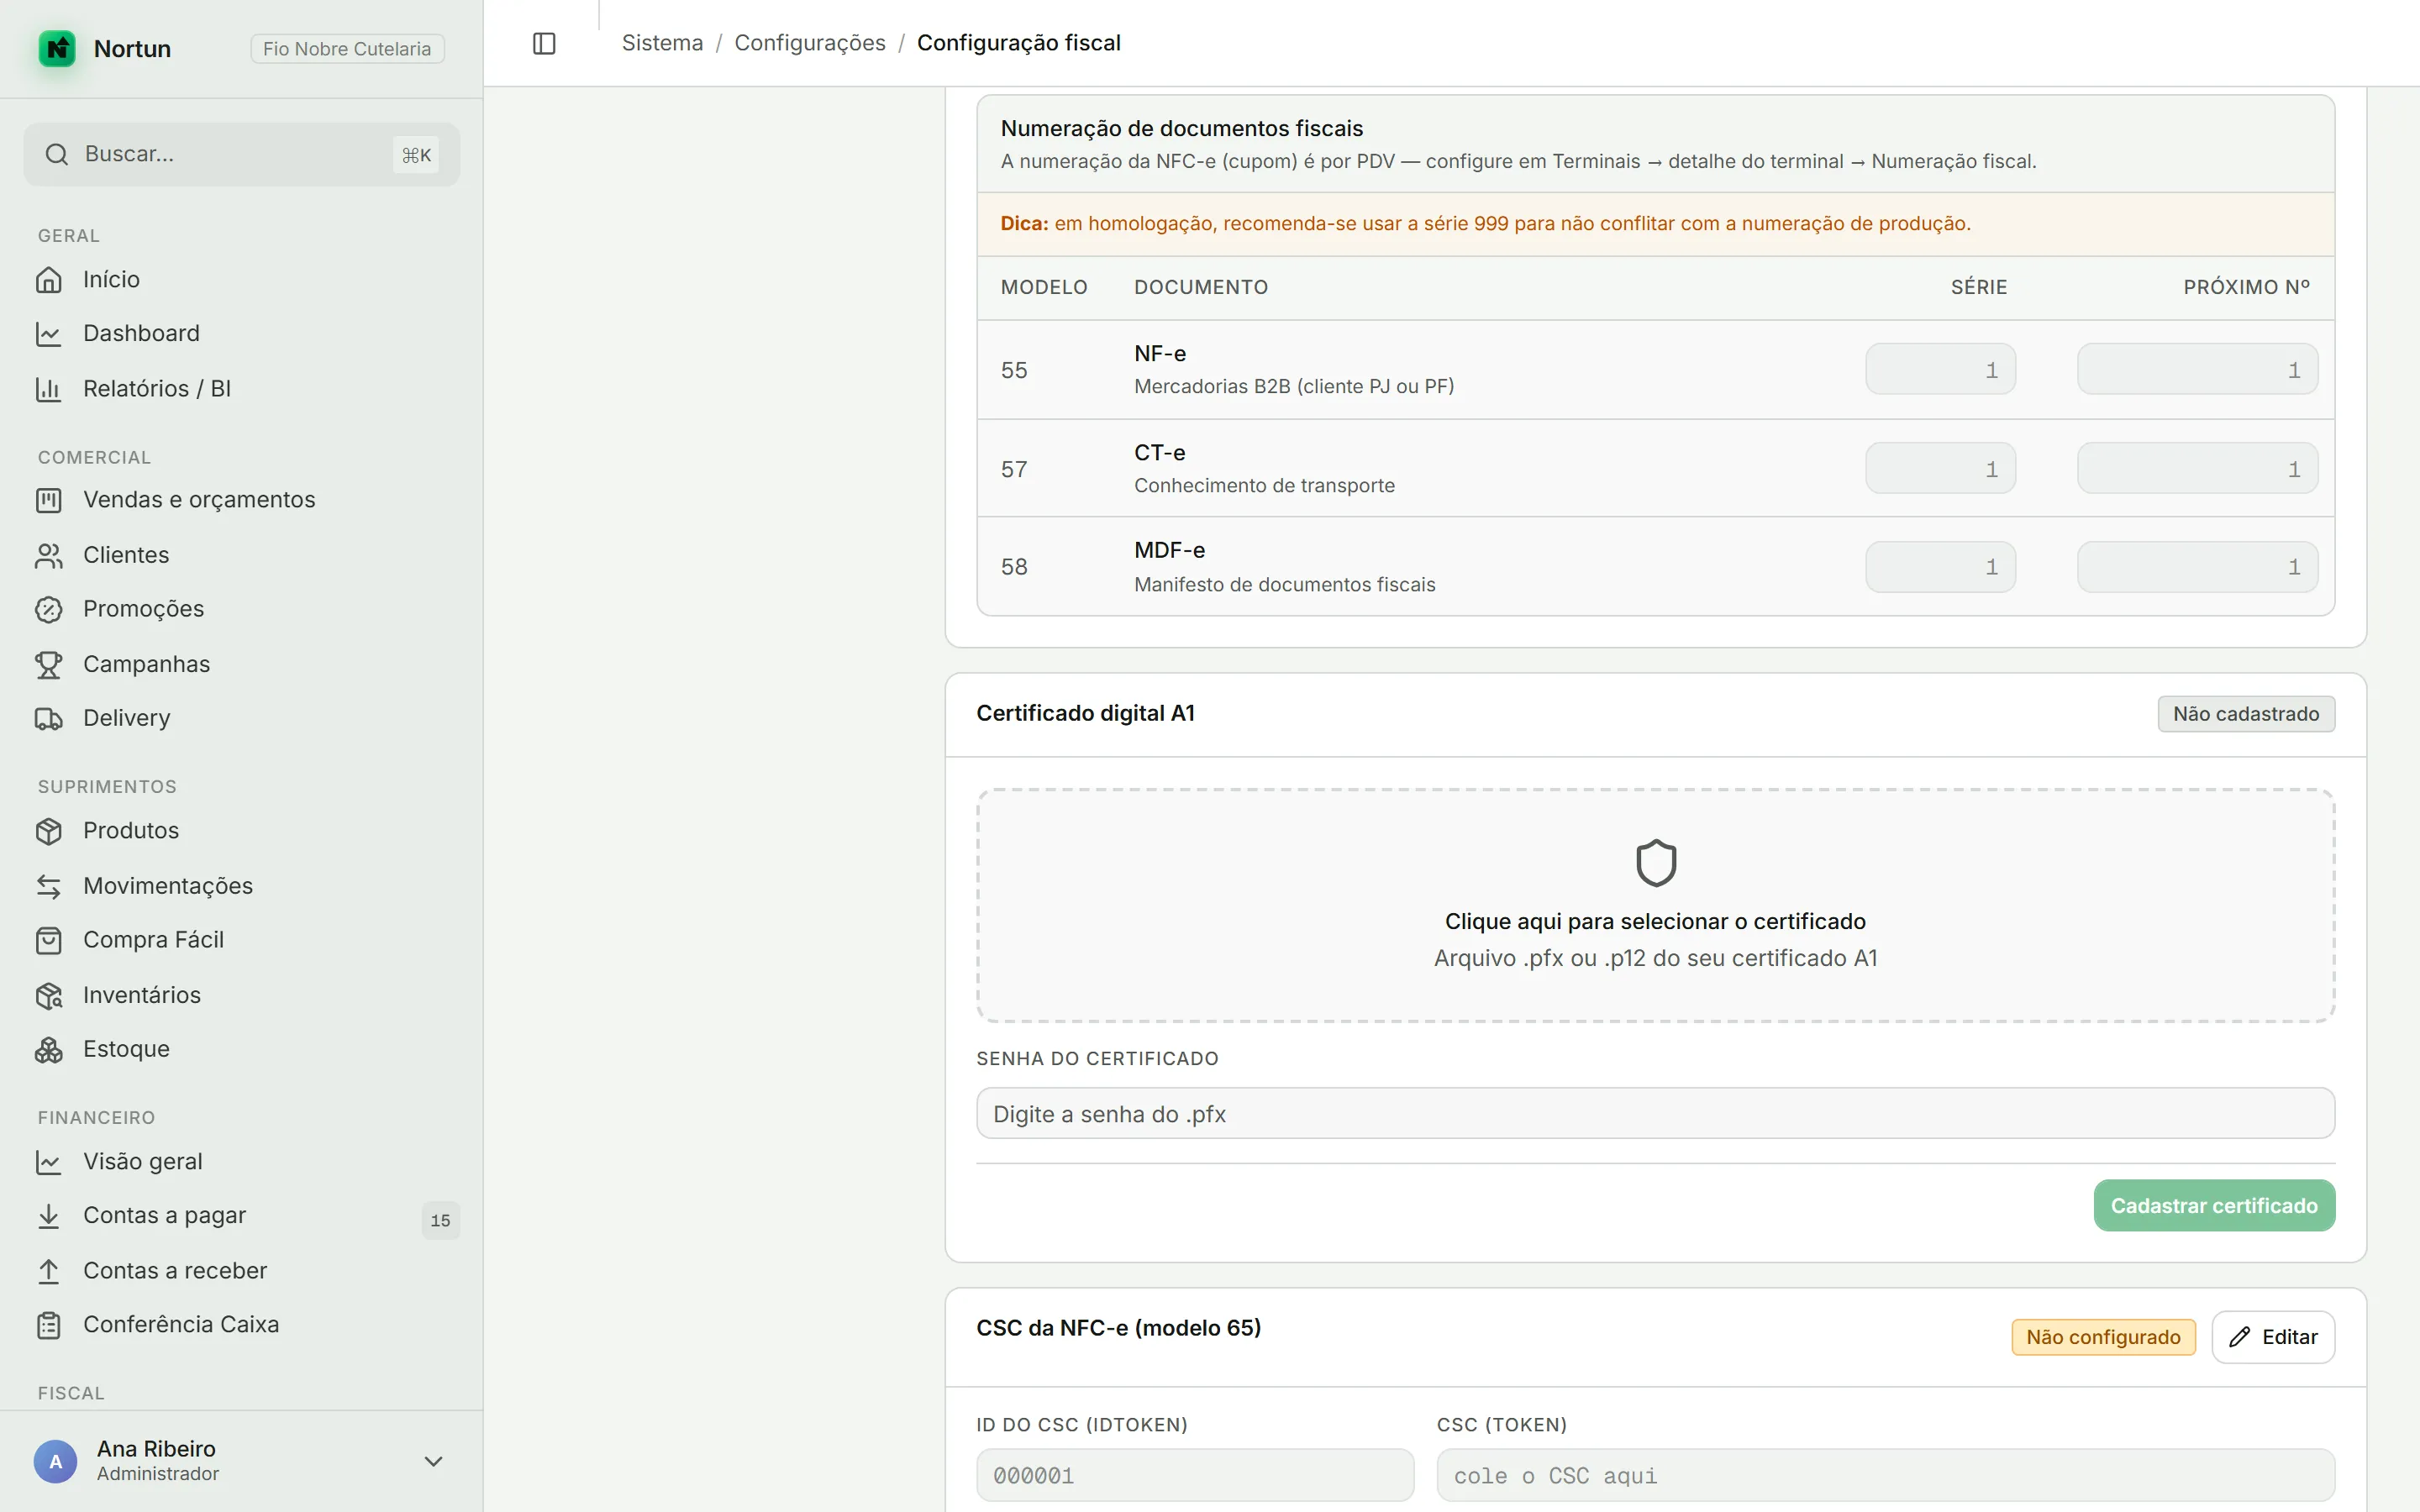Image resolution: width=2420 pixels, height=1512 pixels.
Task: Expand the Ana Ribeiro user menu chevron
Action: point(433,1461)
